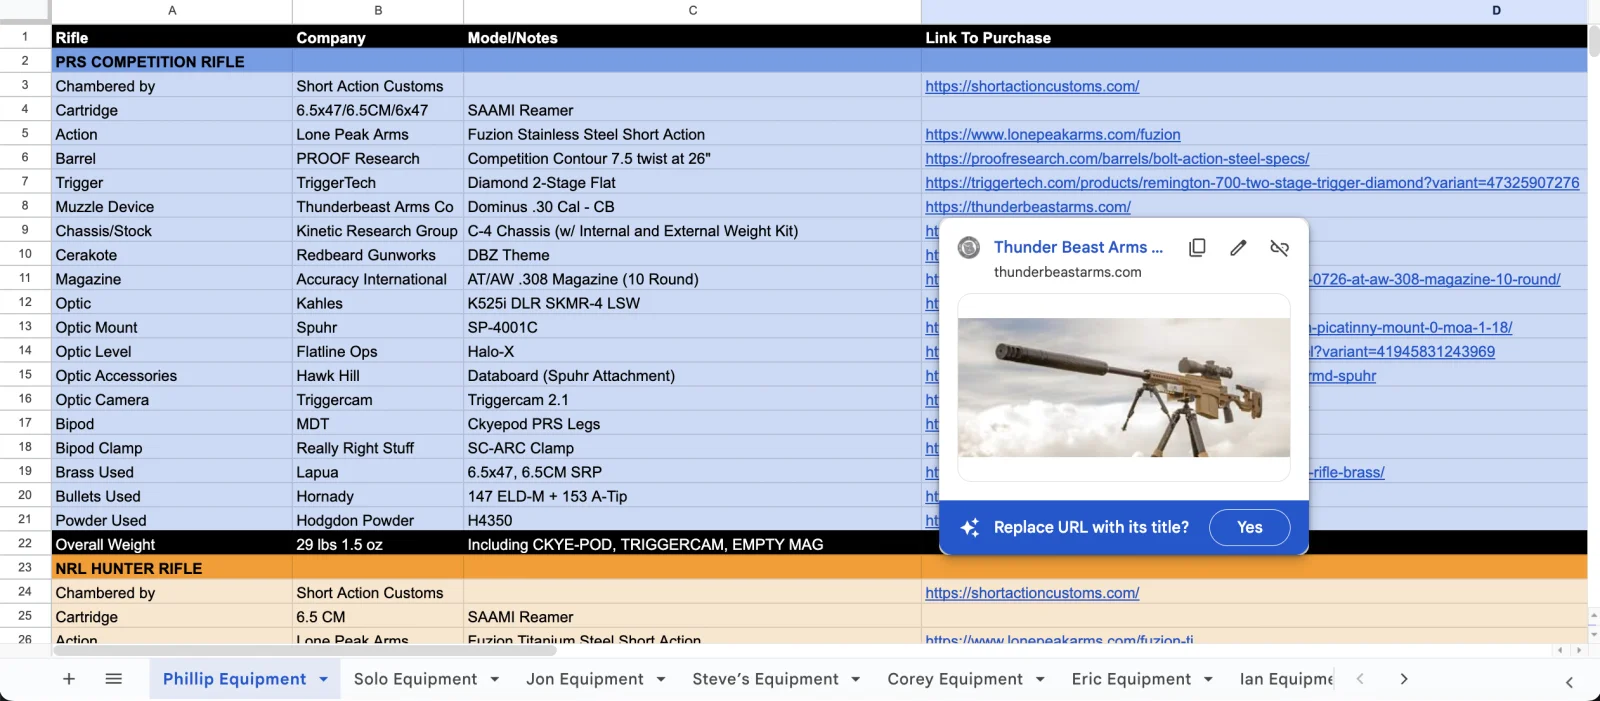Image resolution: width=1600 pixels, height=701 pixels.
Task: Open Steve's Equipment tab dropdown arrow
Action: [x=856, y=680]
